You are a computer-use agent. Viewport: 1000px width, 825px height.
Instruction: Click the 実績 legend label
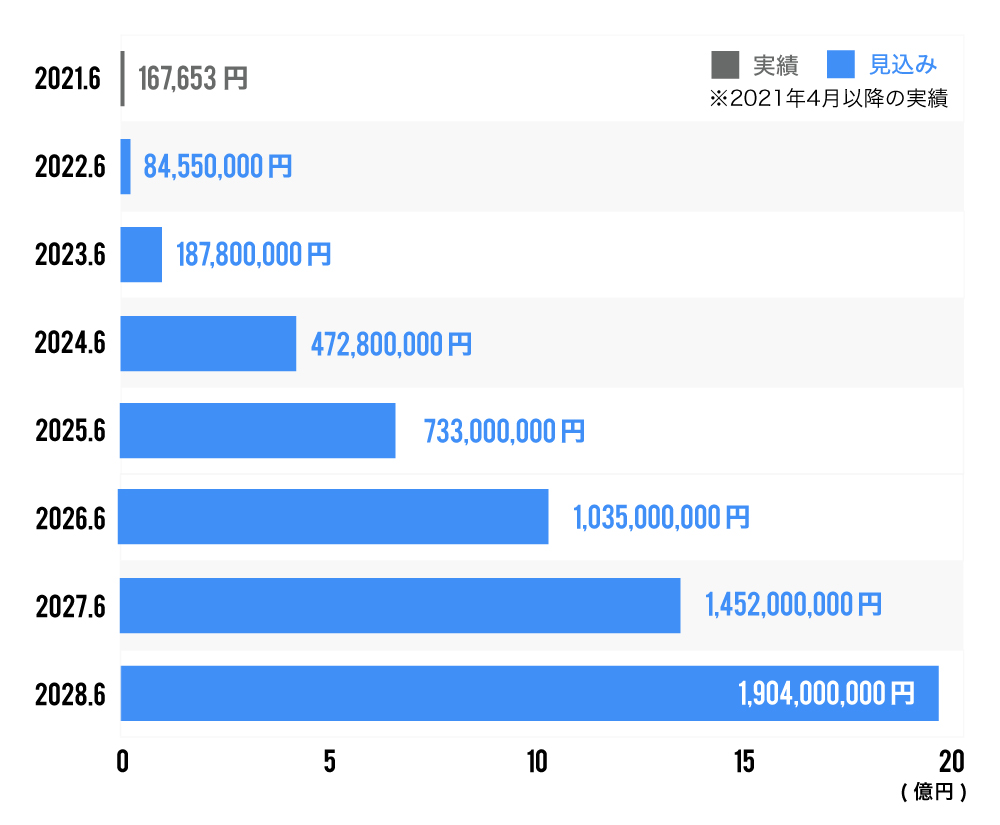(775, 66)
